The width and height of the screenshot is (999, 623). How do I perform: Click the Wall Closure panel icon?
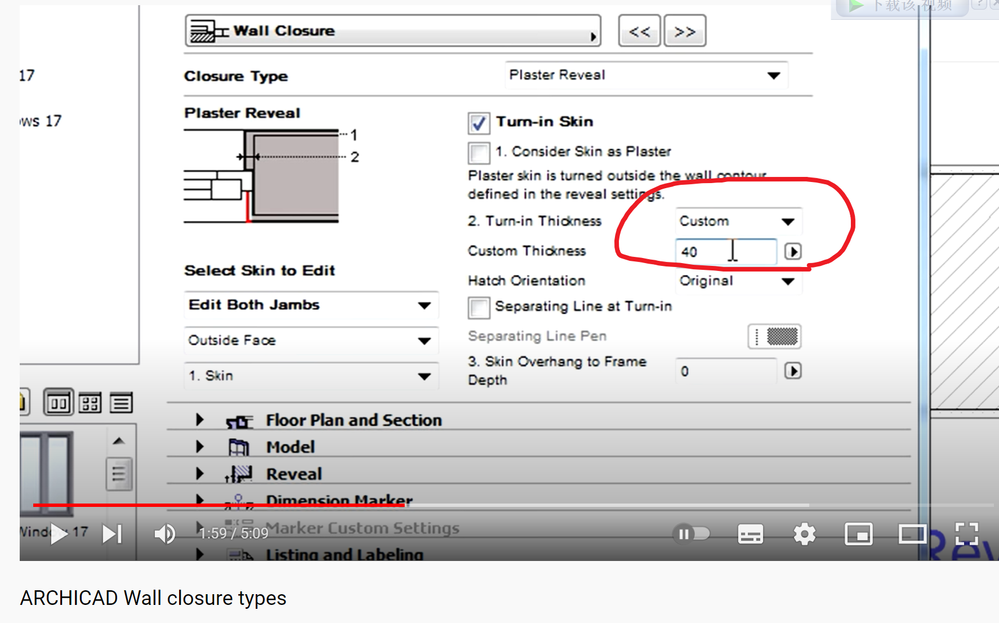(210, 31)
